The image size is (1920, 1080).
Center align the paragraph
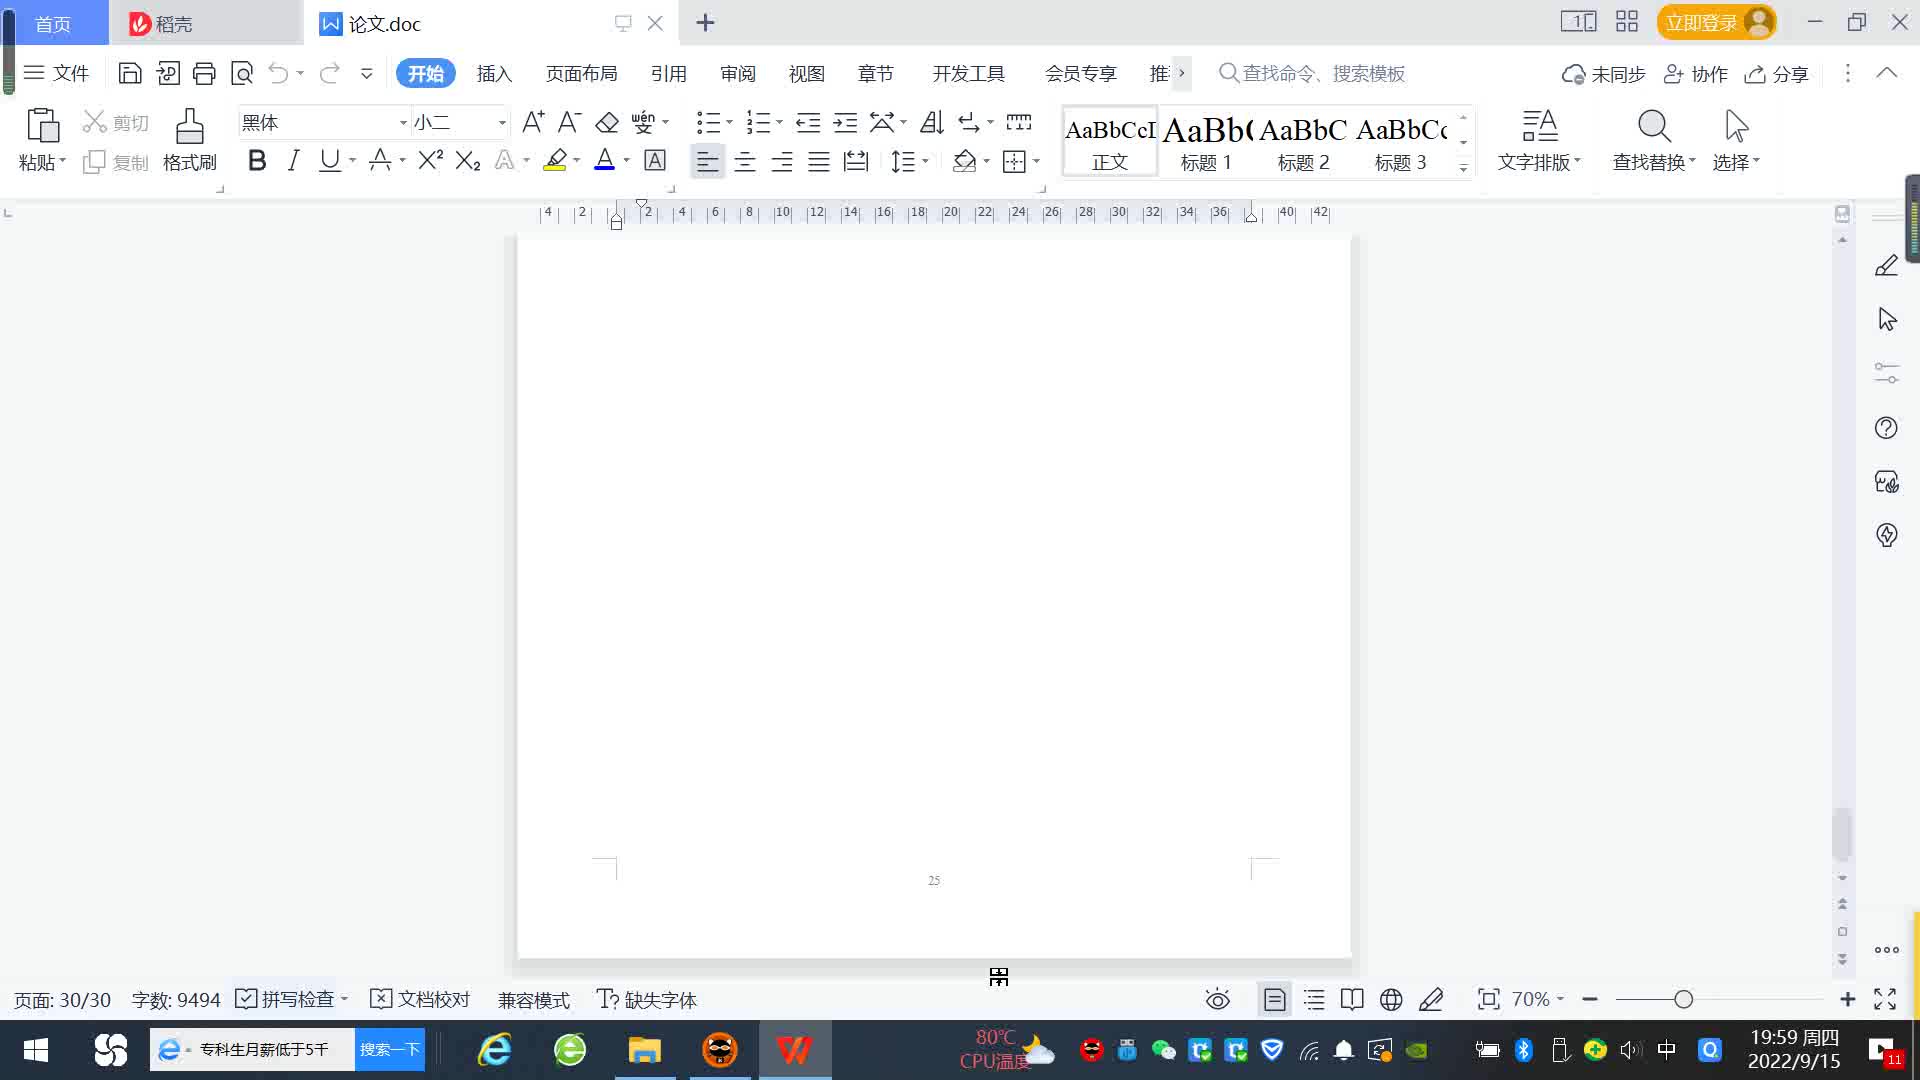tap(745, 161)
